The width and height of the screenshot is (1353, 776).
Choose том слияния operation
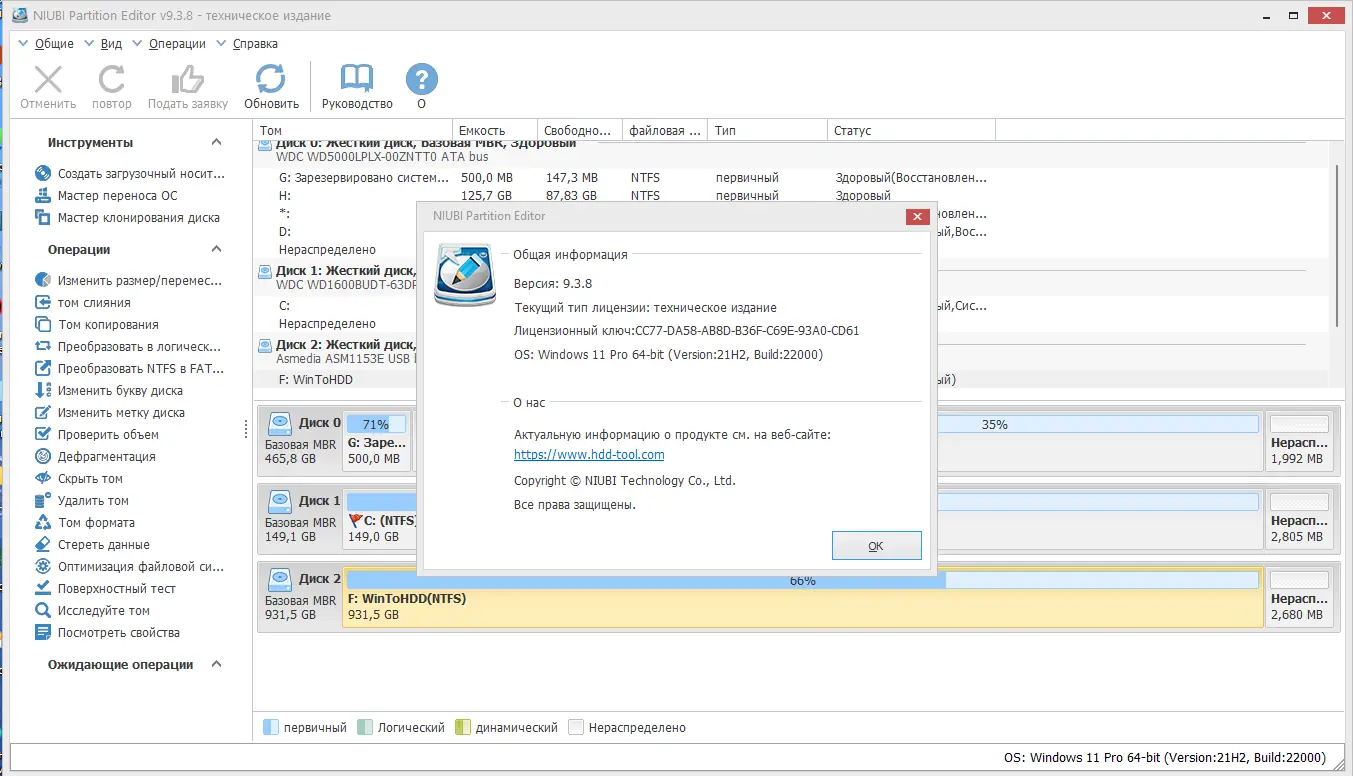82,303
